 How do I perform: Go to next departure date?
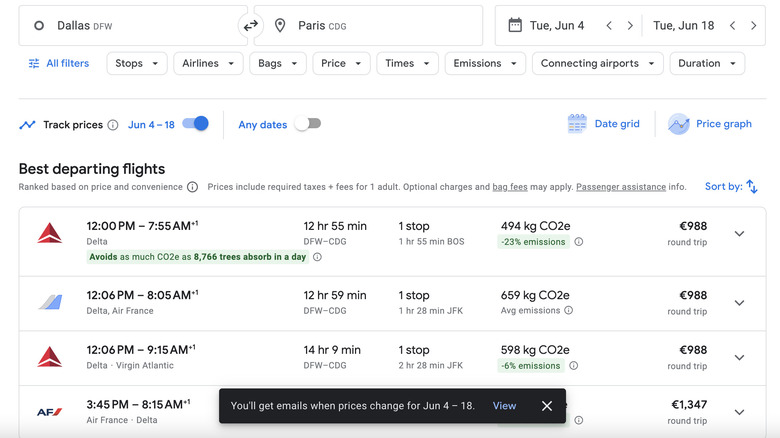point(630,26)
